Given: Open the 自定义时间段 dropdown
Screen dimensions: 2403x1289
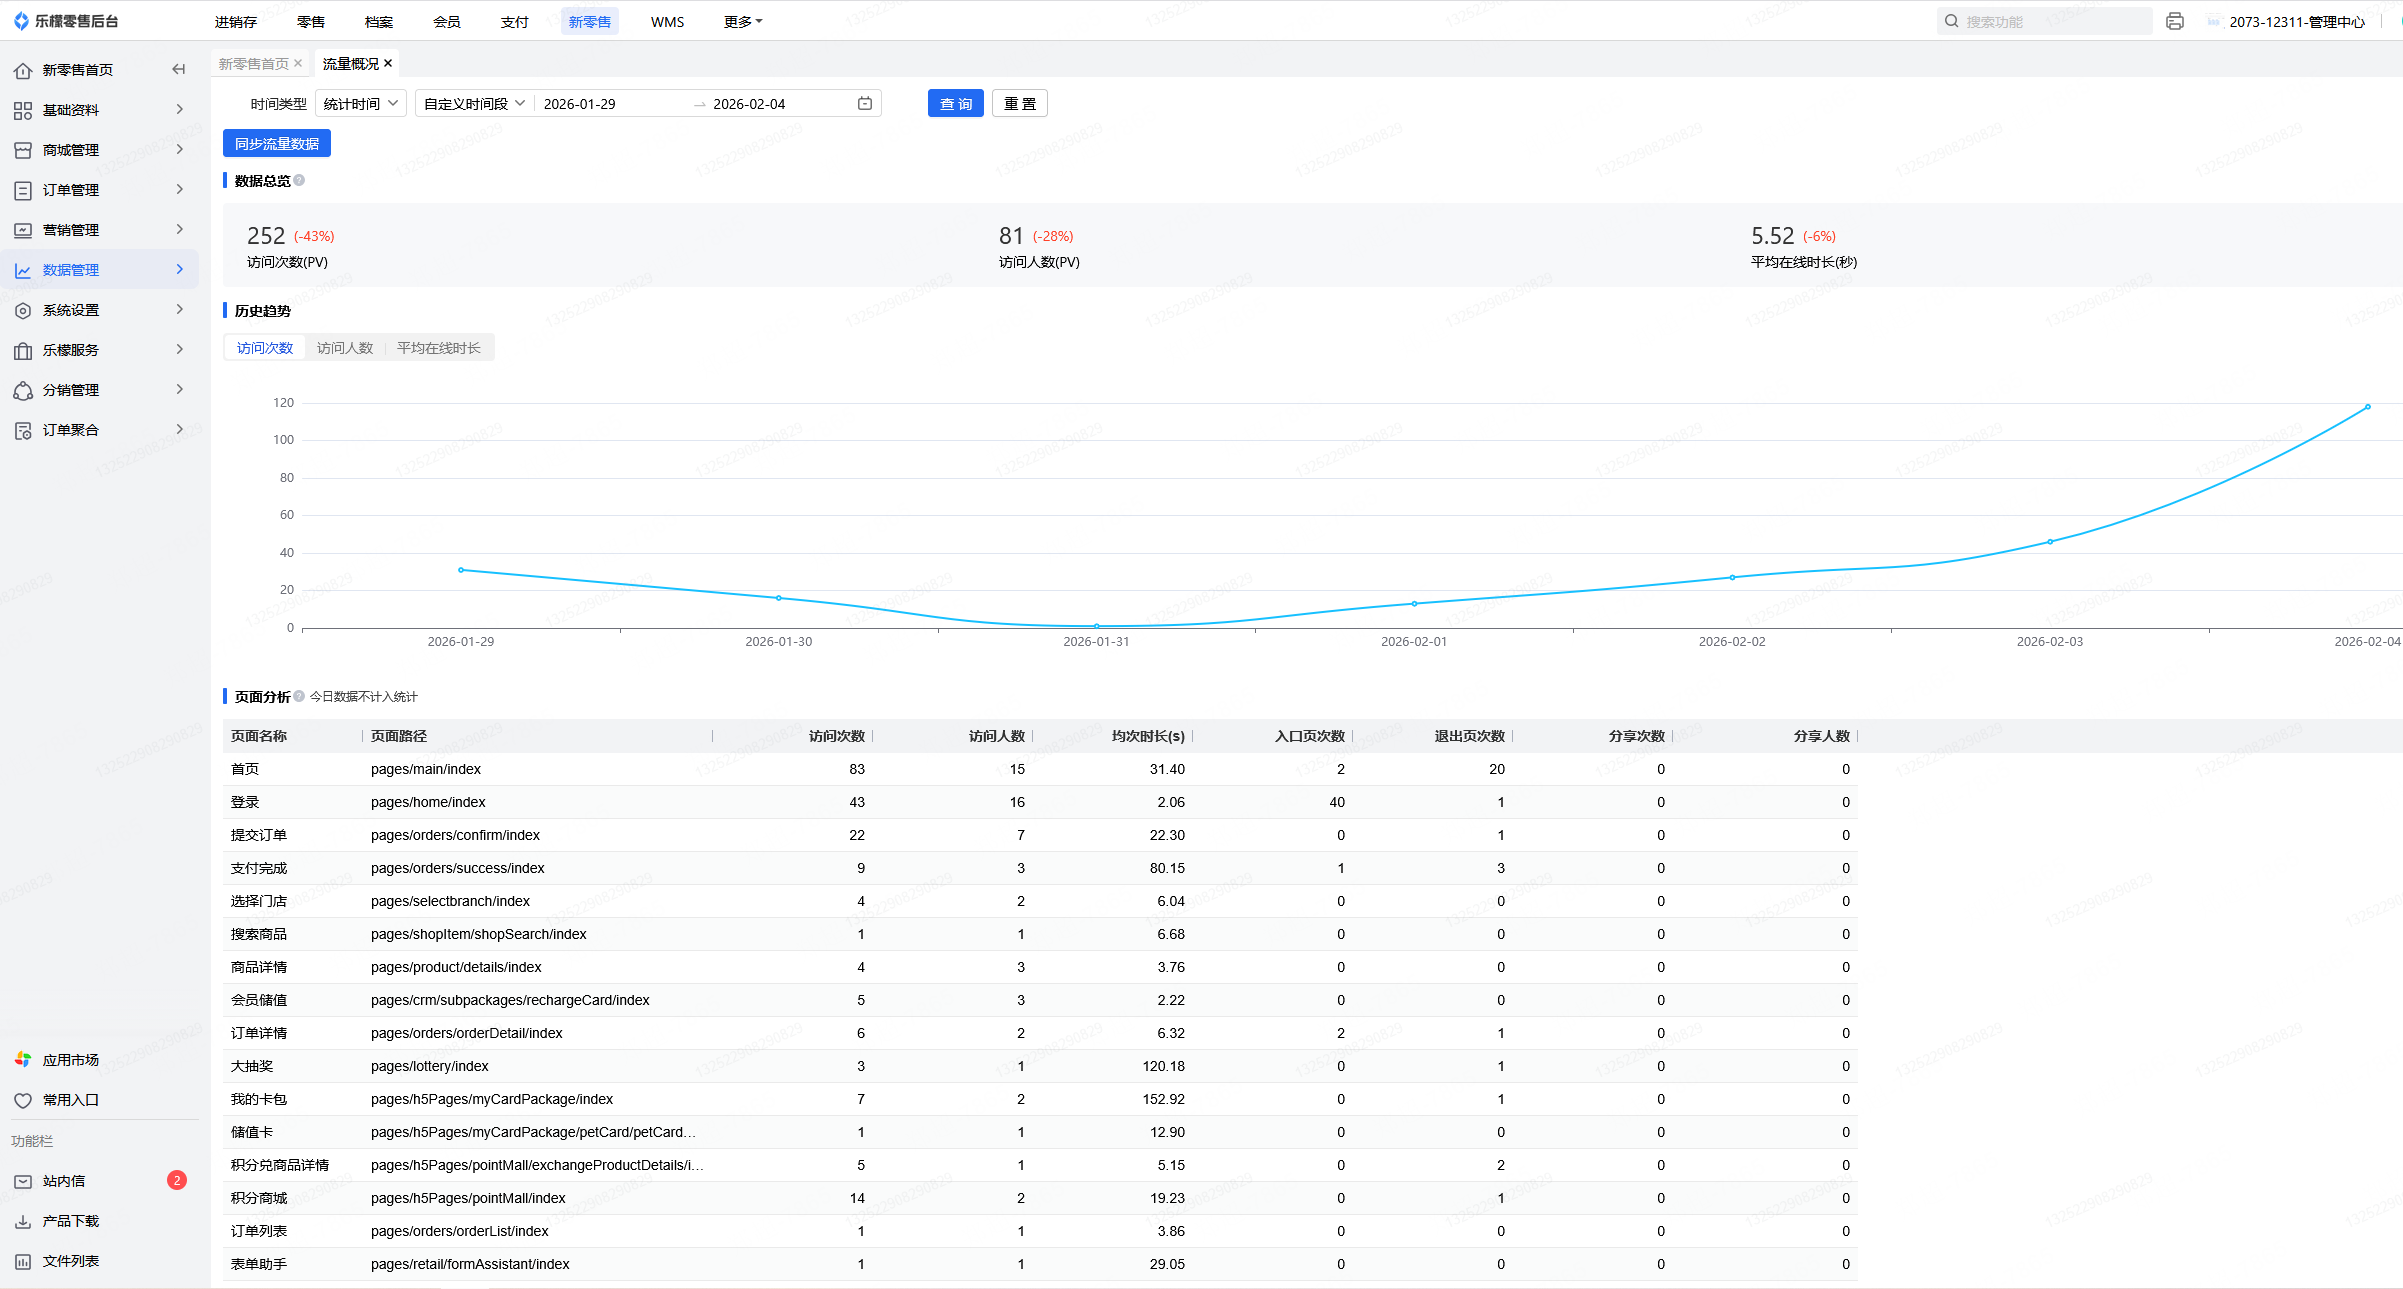Looking at the screenshot, I should point(474,104).
